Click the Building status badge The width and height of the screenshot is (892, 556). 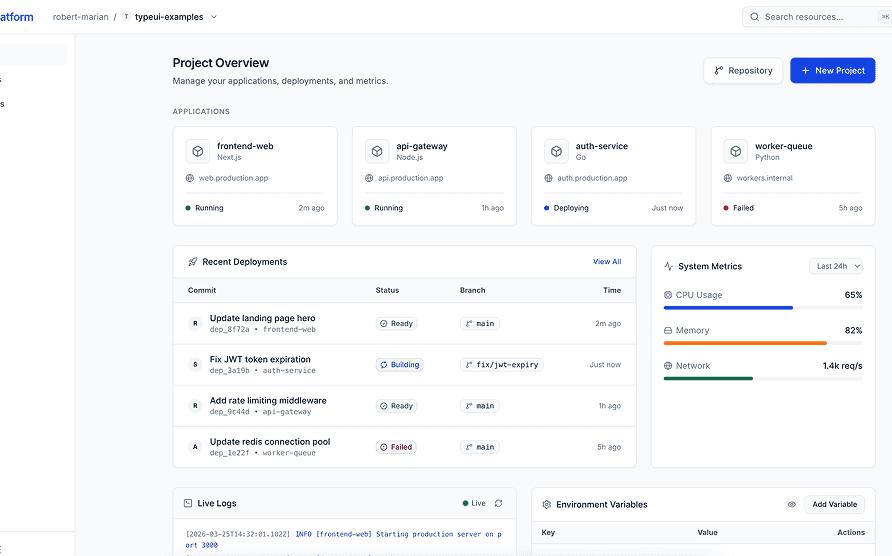[399, 365]
